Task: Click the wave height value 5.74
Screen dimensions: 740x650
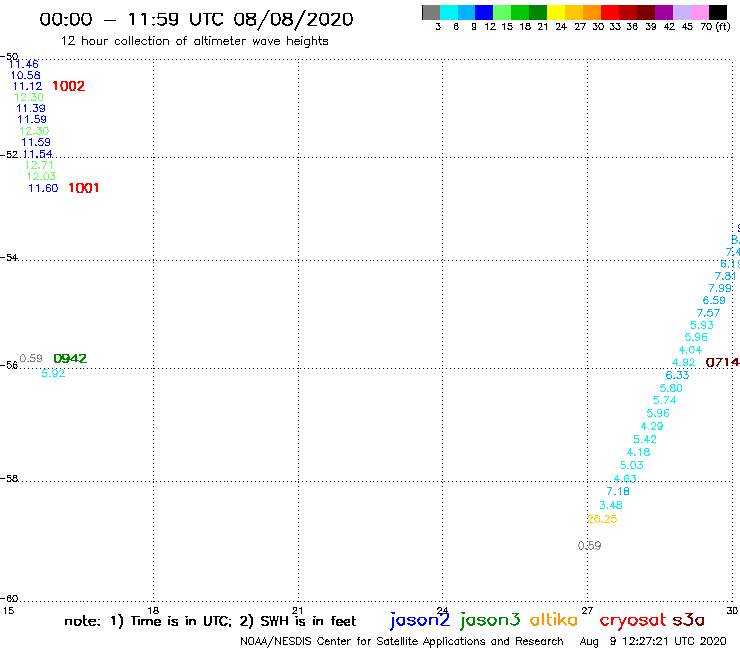Action: [664, 400]
